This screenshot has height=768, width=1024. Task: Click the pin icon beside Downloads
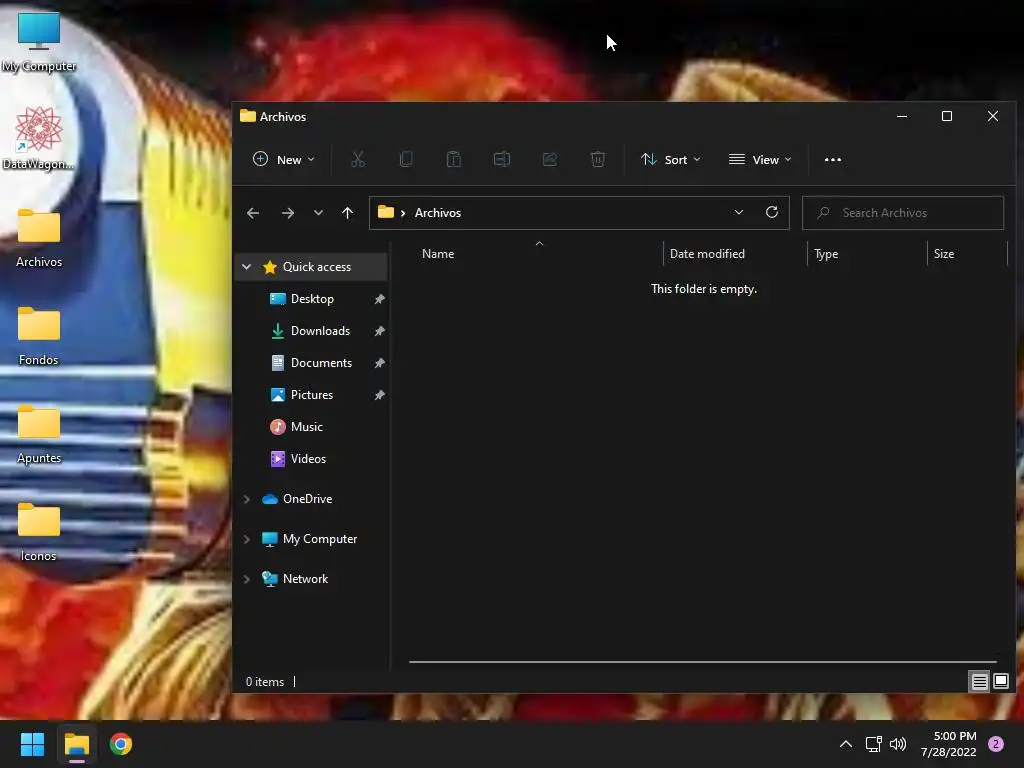pyautogui.click(x=379, y=331)
